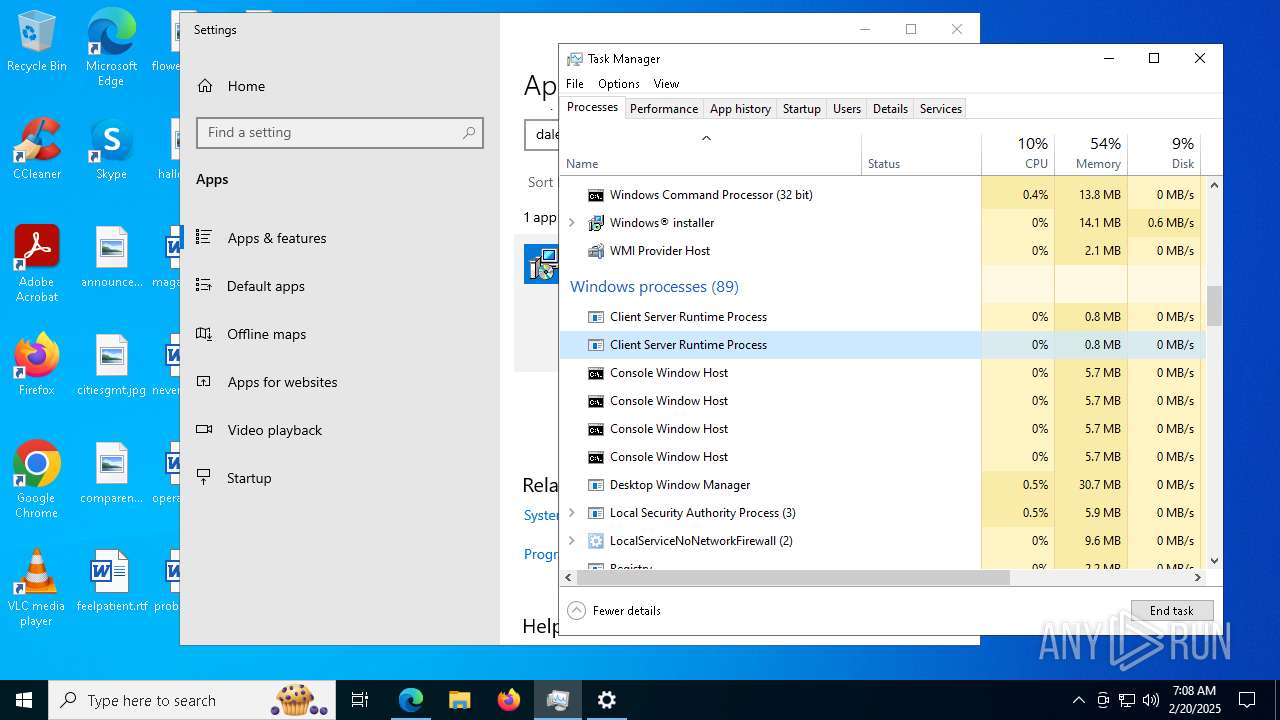
Task: Click the End task button
Action: [1172, 611]
